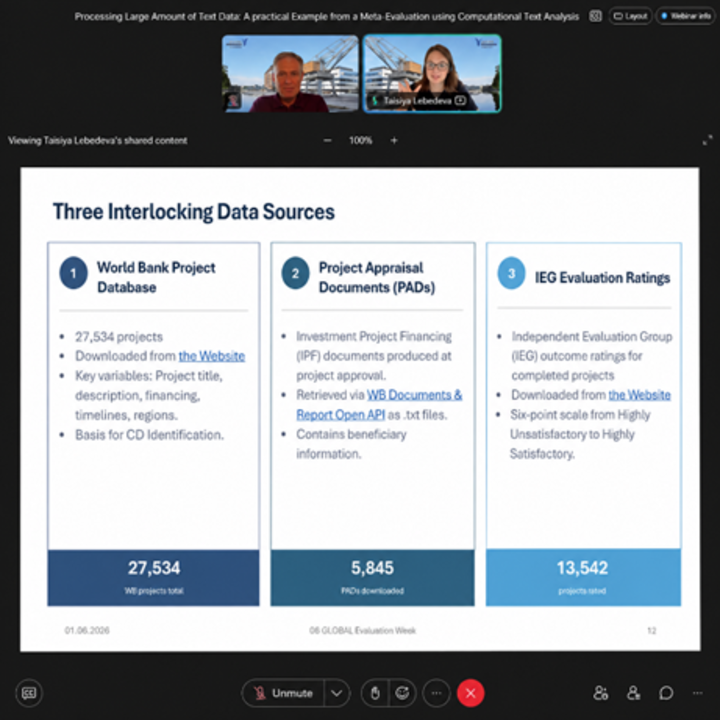This screenshot has width=720, height=720.
Task: Open chat bubble icon
Action: [x=666, y=693]
